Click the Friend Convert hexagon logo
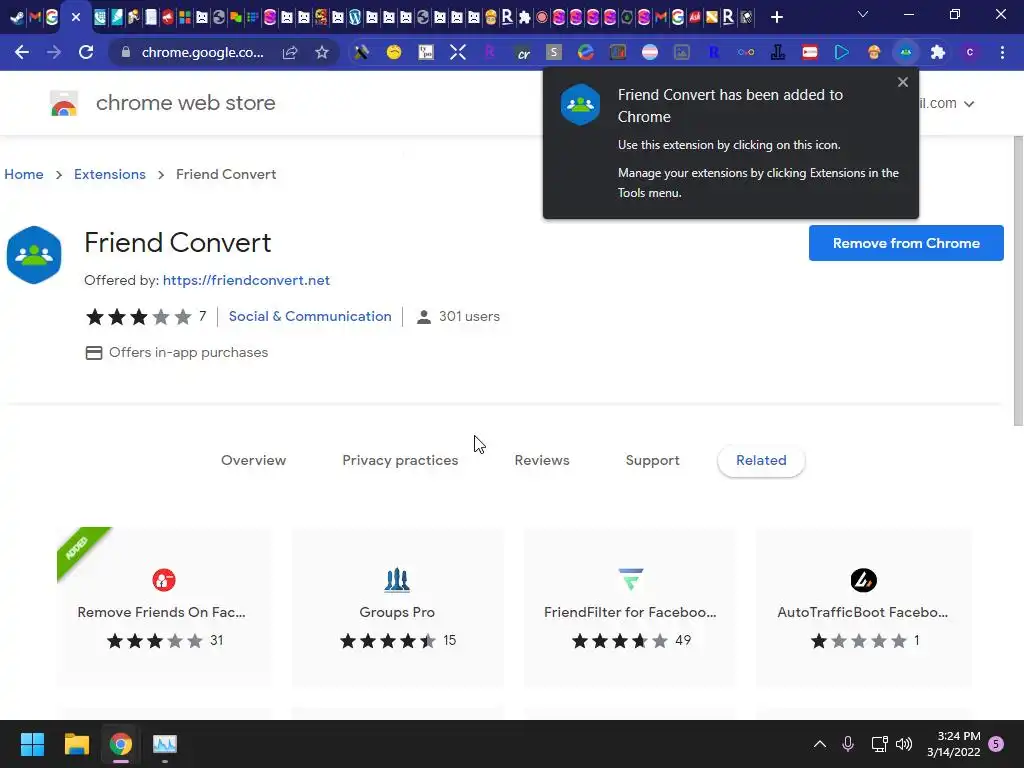 pyautogui.click(x=34, y=255)
